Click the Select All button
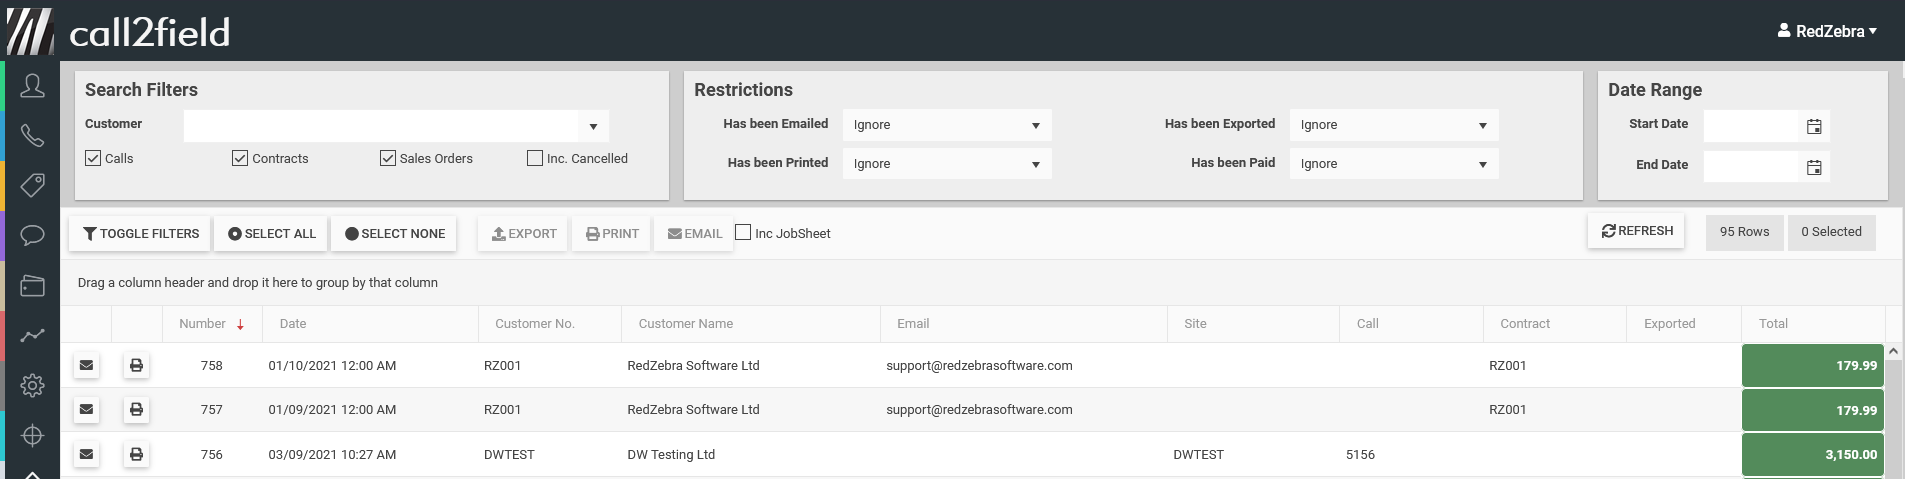Screen dimensions: 1905x479 (271, 234)
